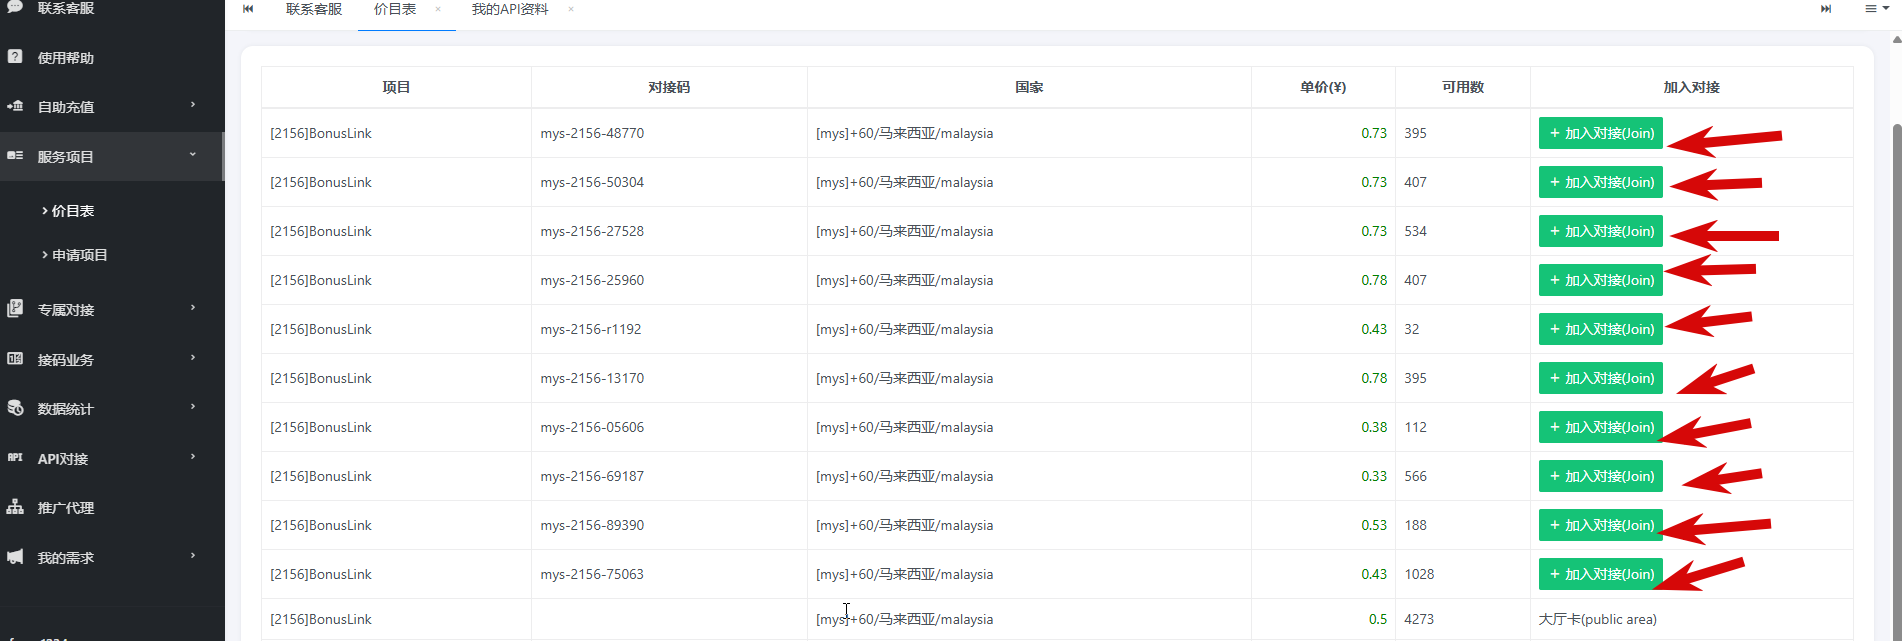Viewport: 1902px width, 641px height.
Task: Expand the 接码业务 submenu arrow
Action: pyautogui.click(x=193, y=358)
